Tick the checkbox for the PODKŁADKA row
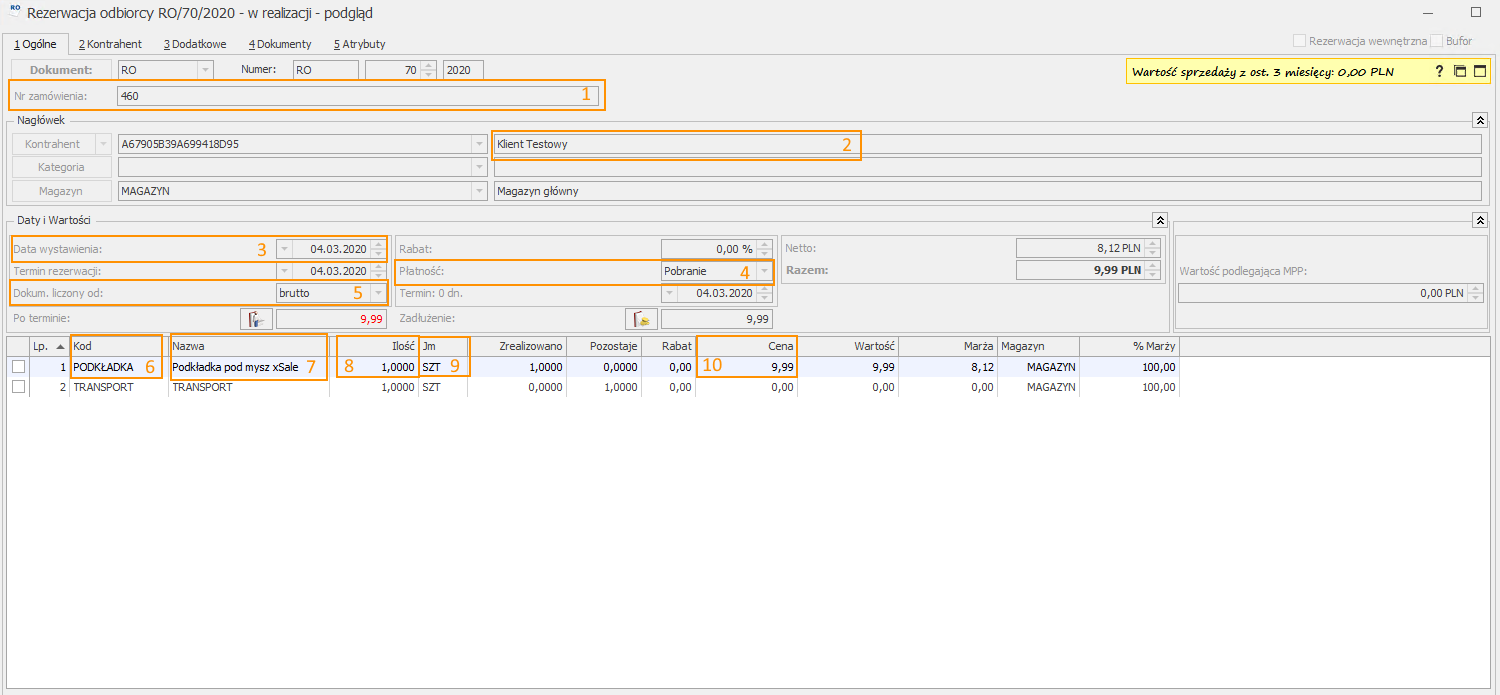This screenshot has height=695, width=1500. 18,367
